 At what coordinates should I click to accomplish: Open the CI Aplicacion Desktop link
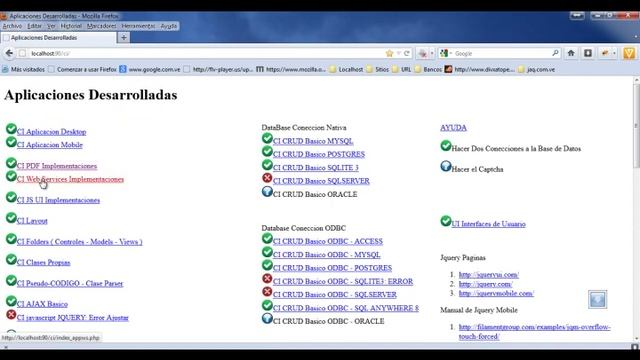(x=51, y=132)
